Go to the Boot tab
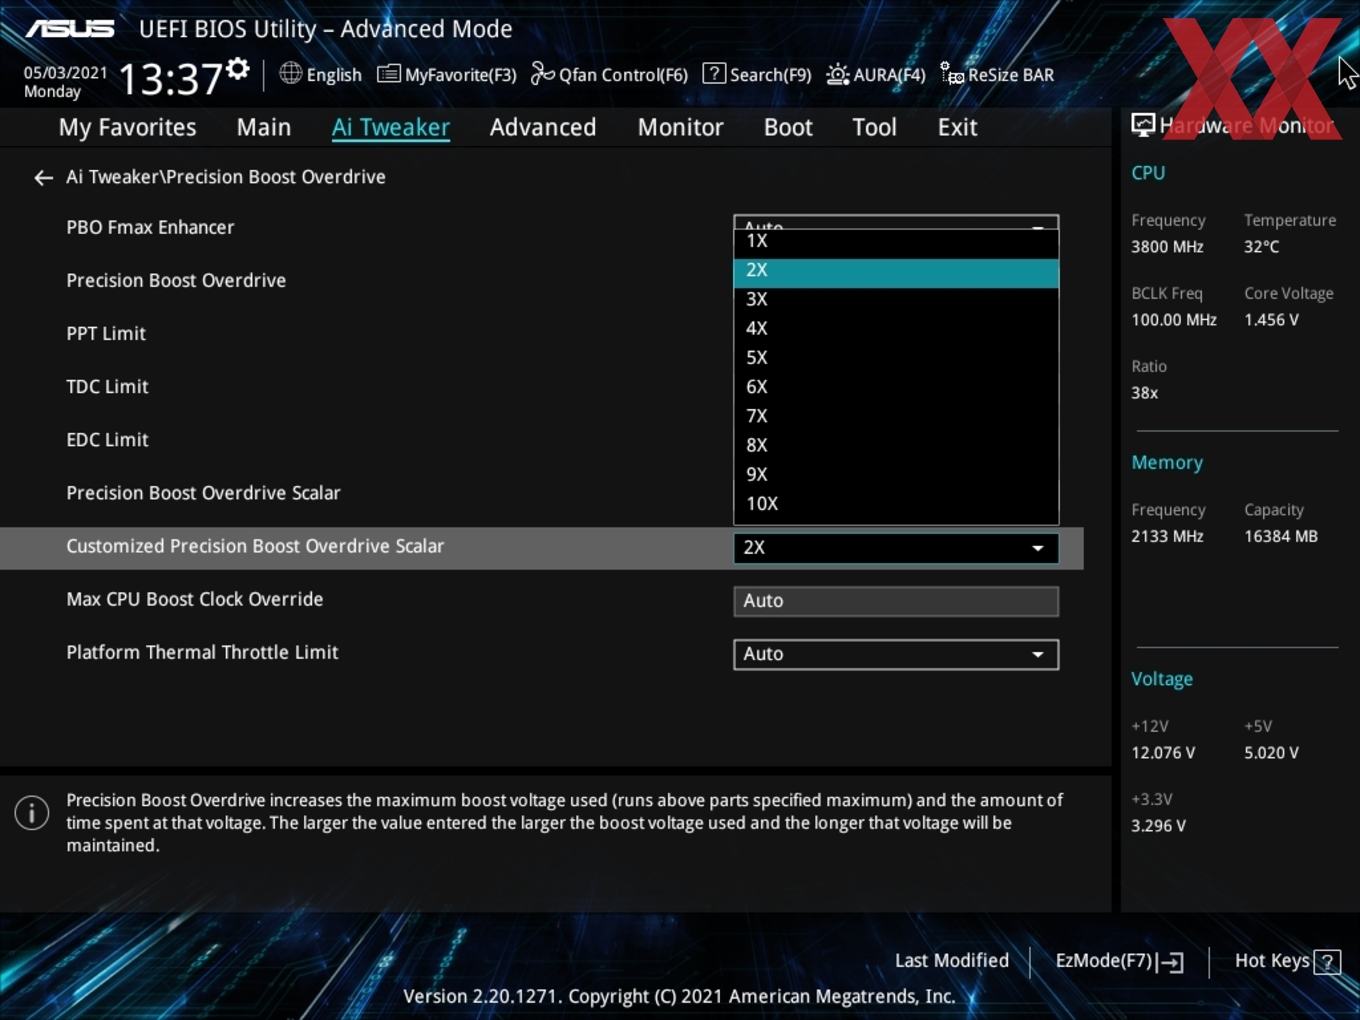Viewport: 1360px width, 1020px height. point(788,127)
